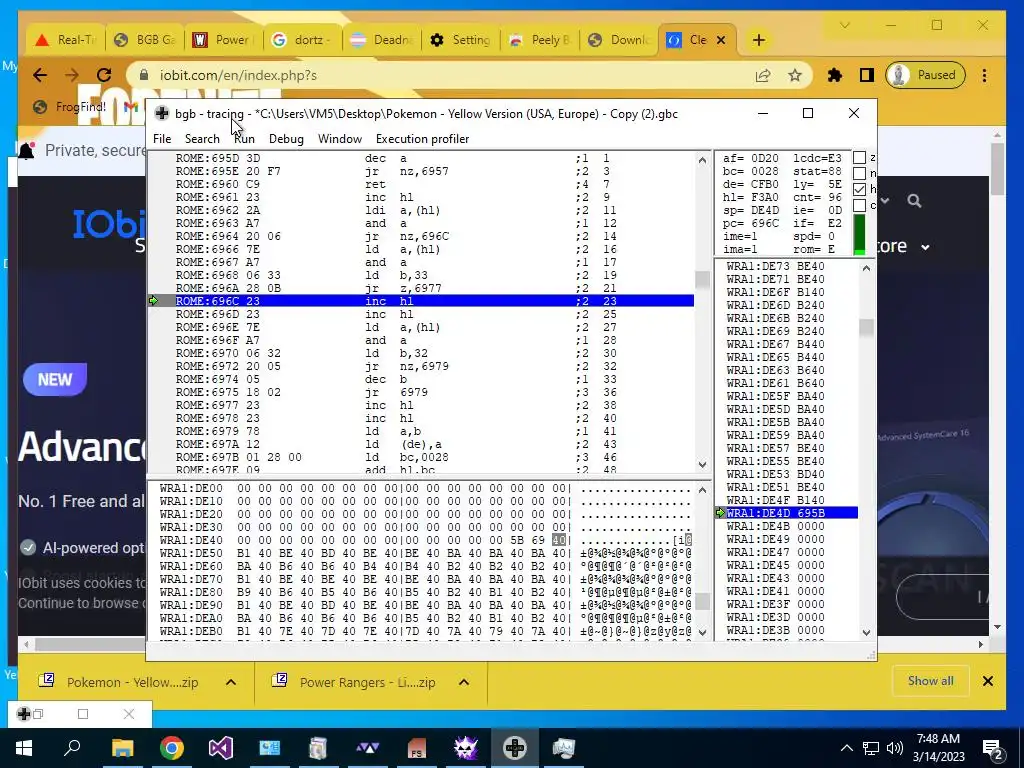
Task: Switch to the Settings Chrome tab
Action: tap(461, 40)
